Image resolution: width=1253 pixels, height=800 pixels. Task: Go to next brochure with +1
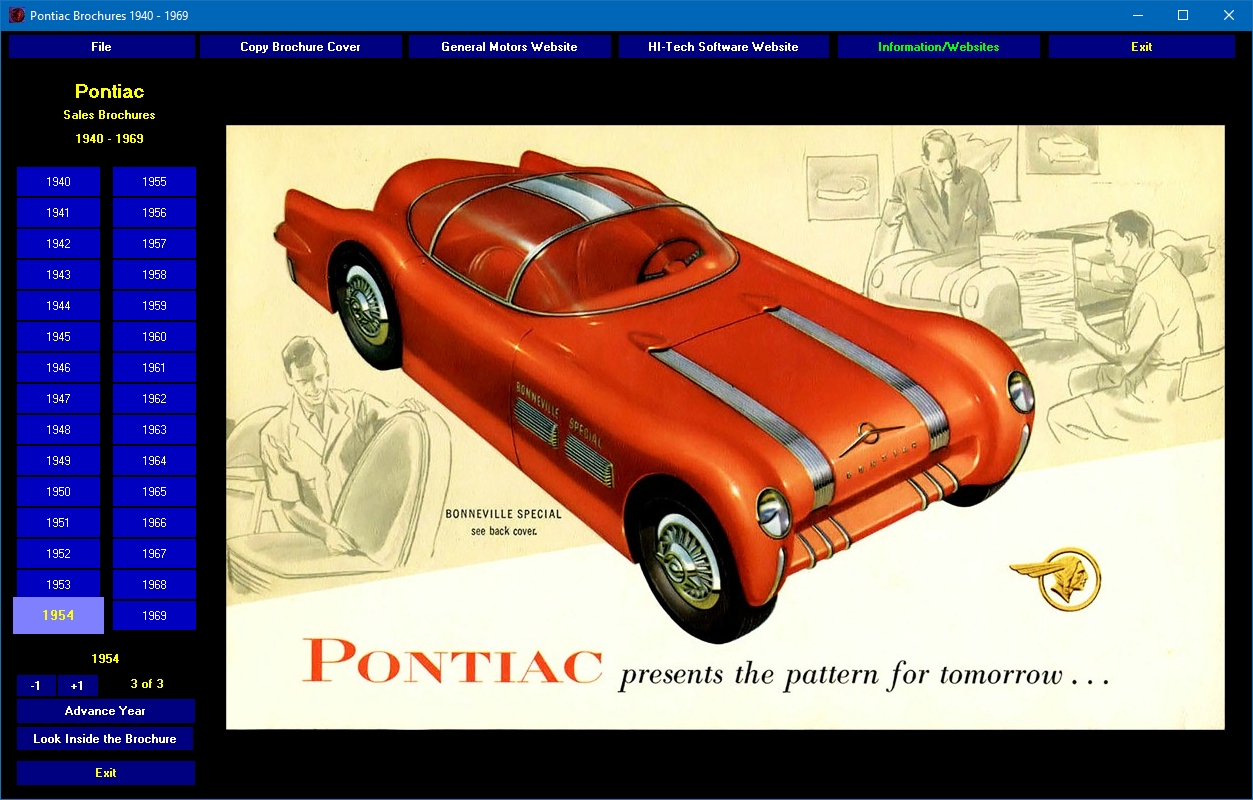coord(77,685)
